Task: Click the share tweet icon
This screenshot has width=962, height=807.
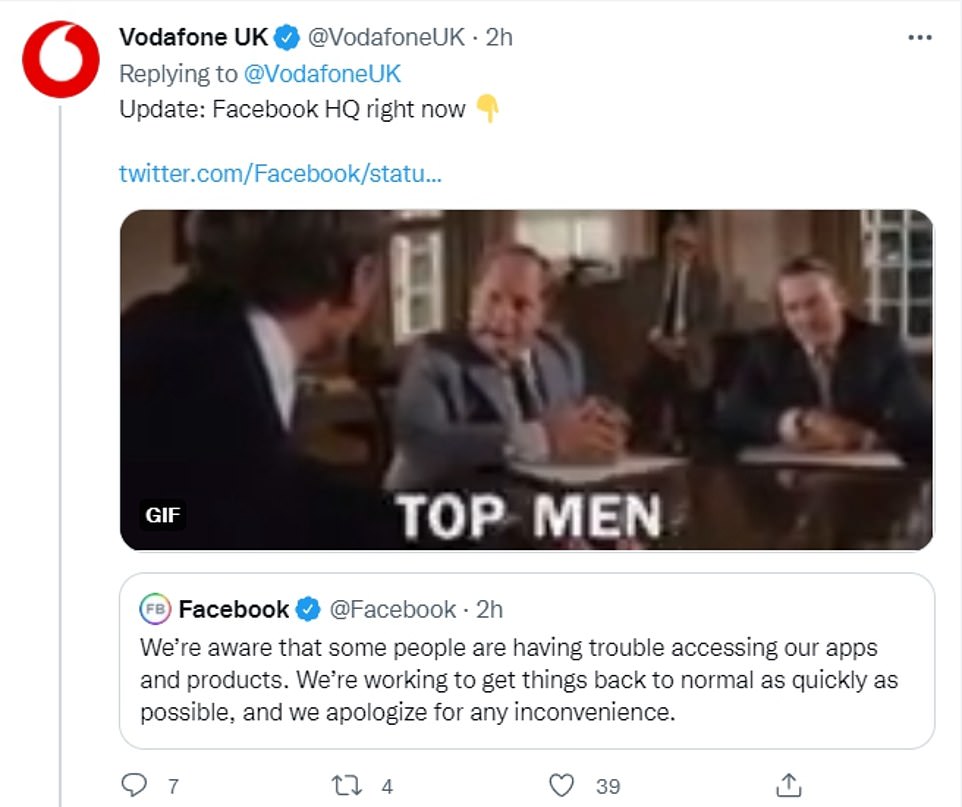Action: click(789, 786)
